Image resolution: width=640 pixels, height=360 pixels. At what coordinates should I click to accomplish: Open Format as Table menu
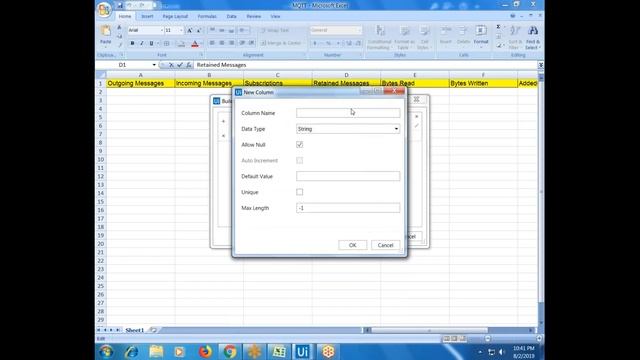point(404,37)
